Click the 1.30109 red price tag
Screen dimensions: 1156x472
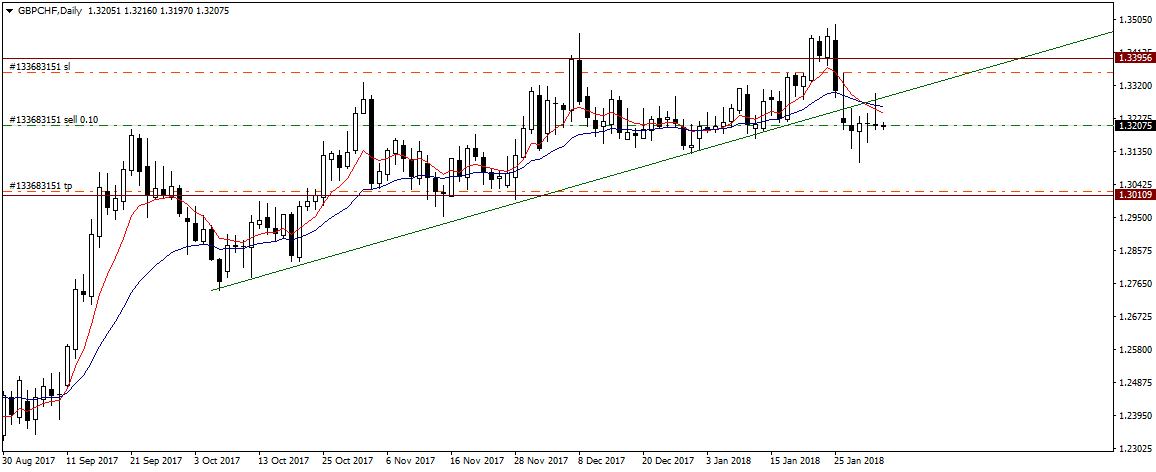(x=1135, y=195)
